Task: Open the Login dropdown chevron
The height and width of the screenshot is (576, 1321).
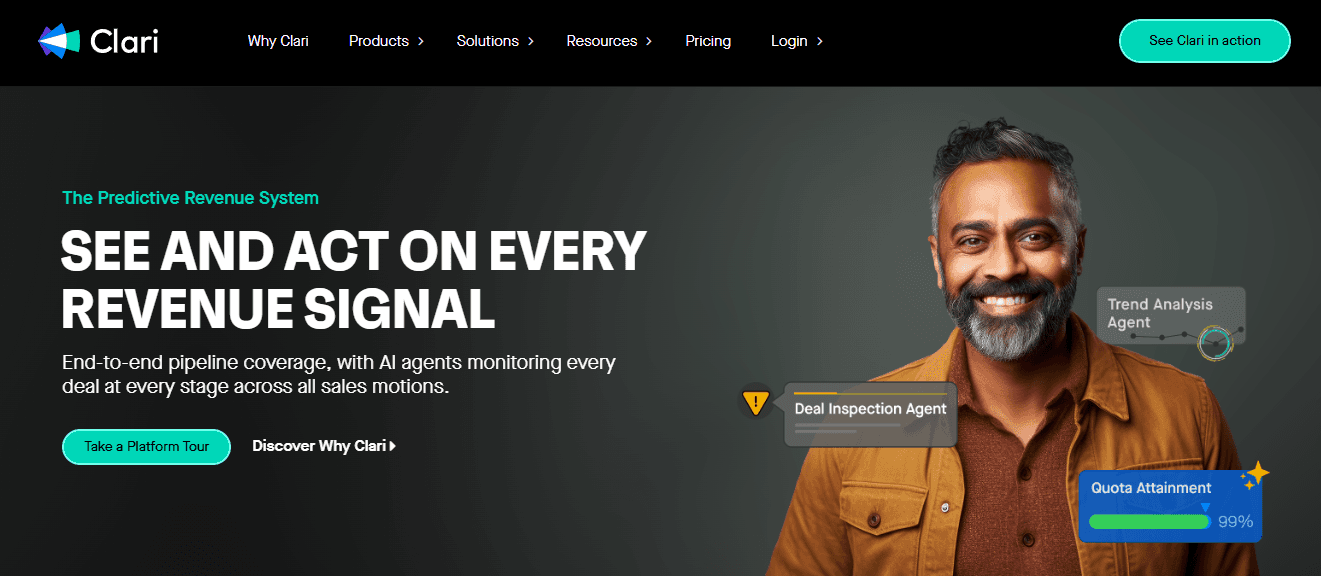Action: (820, 41)
